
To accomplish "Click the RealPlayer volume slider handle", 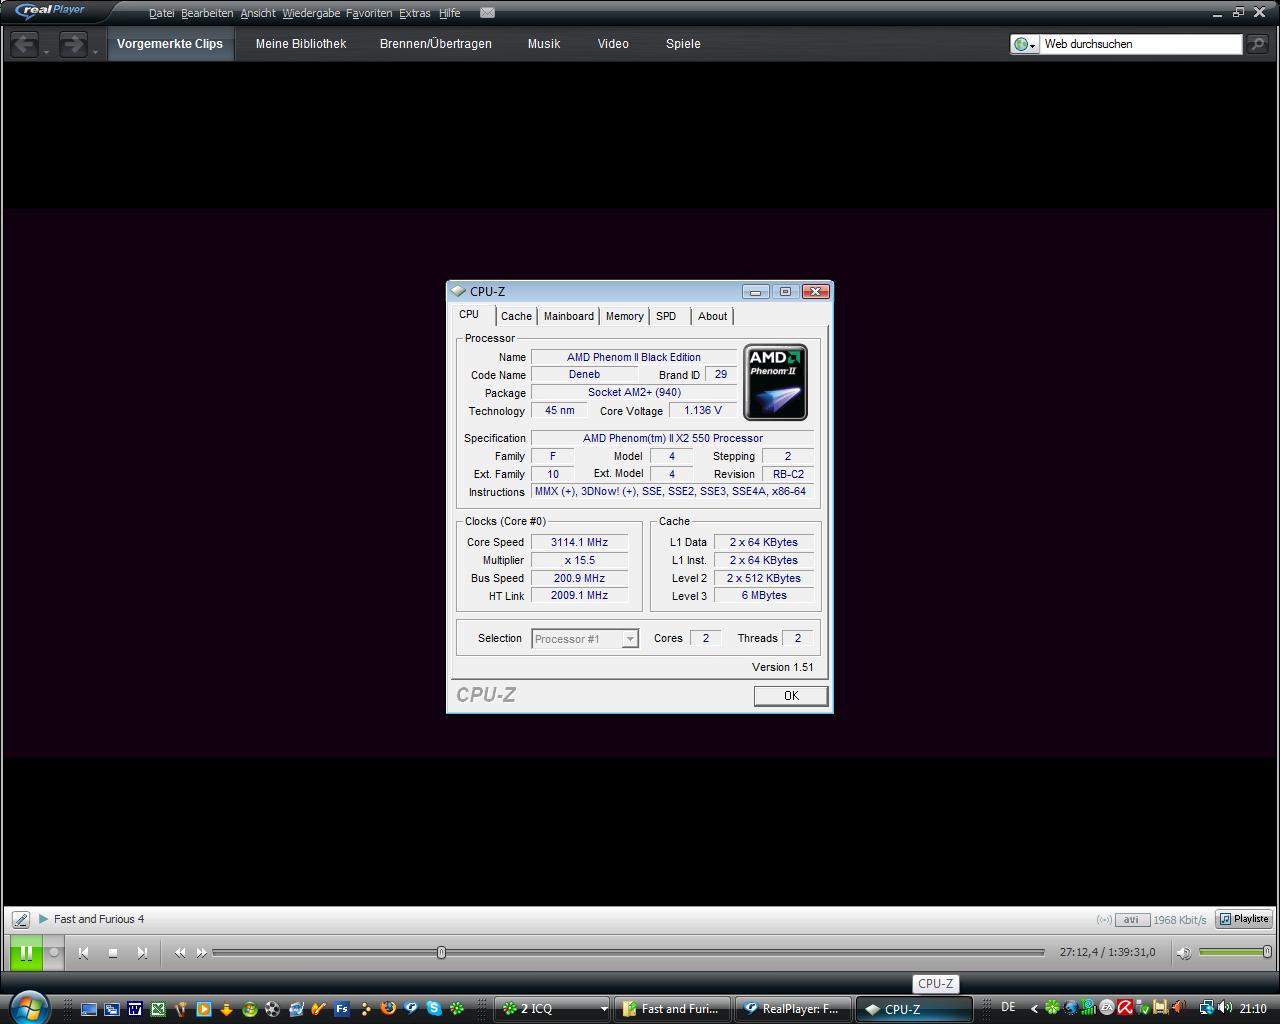I will (x=1267, y=952).
